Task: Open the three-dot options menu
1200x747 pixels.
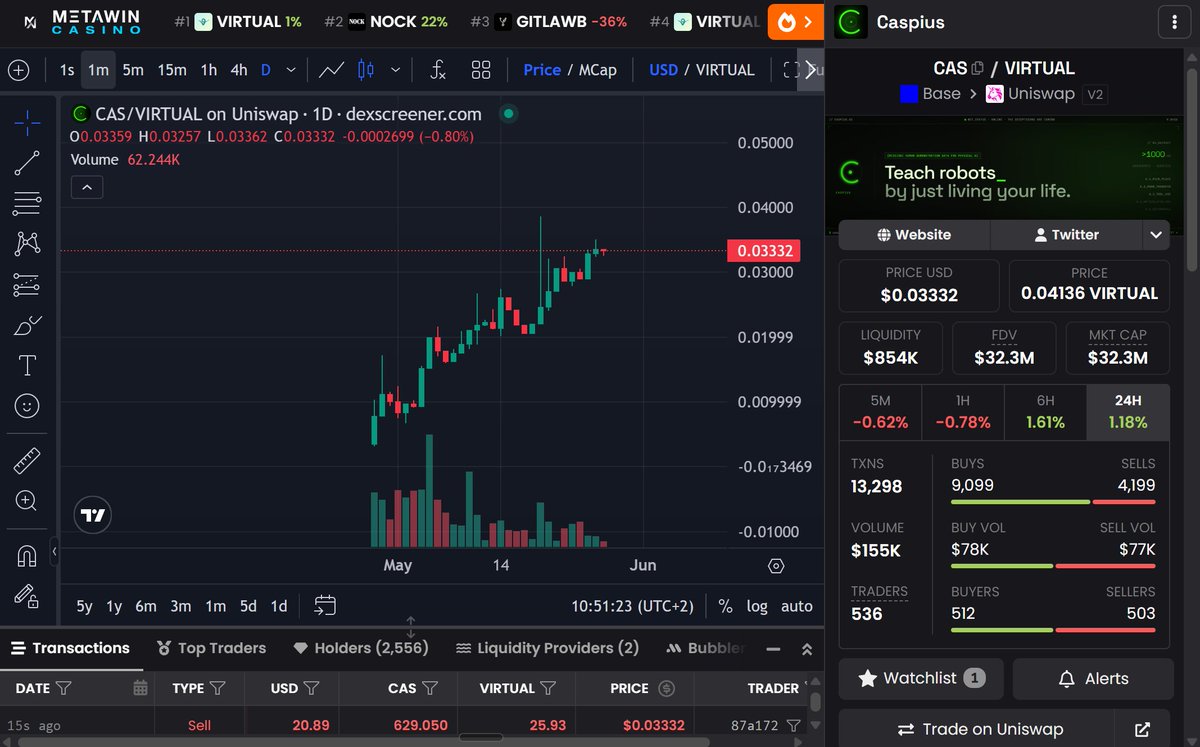Action: pos(1172,22)
